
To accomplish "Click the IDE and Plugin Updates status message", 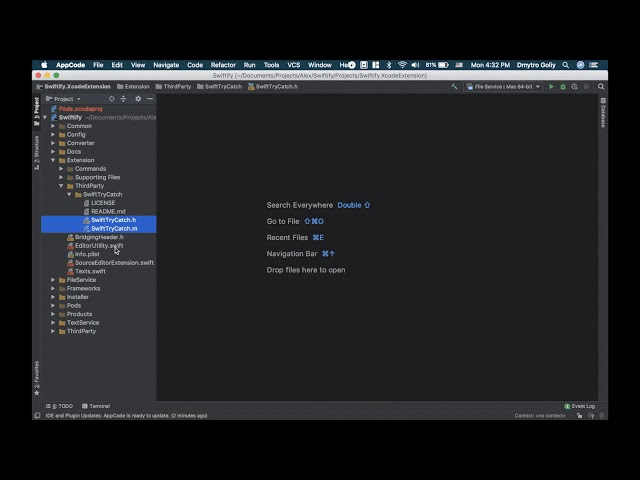I will point(127,416).
